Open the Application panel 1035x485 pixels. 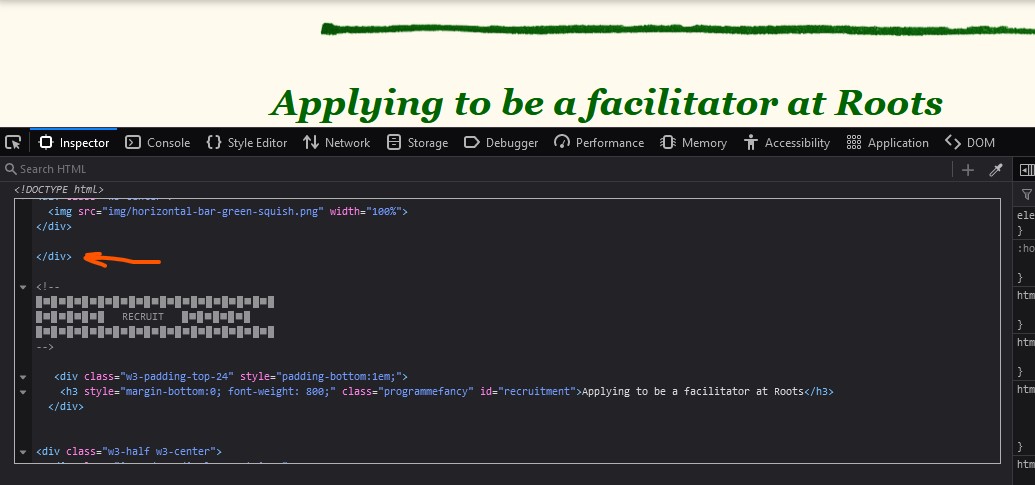point(887,143)
